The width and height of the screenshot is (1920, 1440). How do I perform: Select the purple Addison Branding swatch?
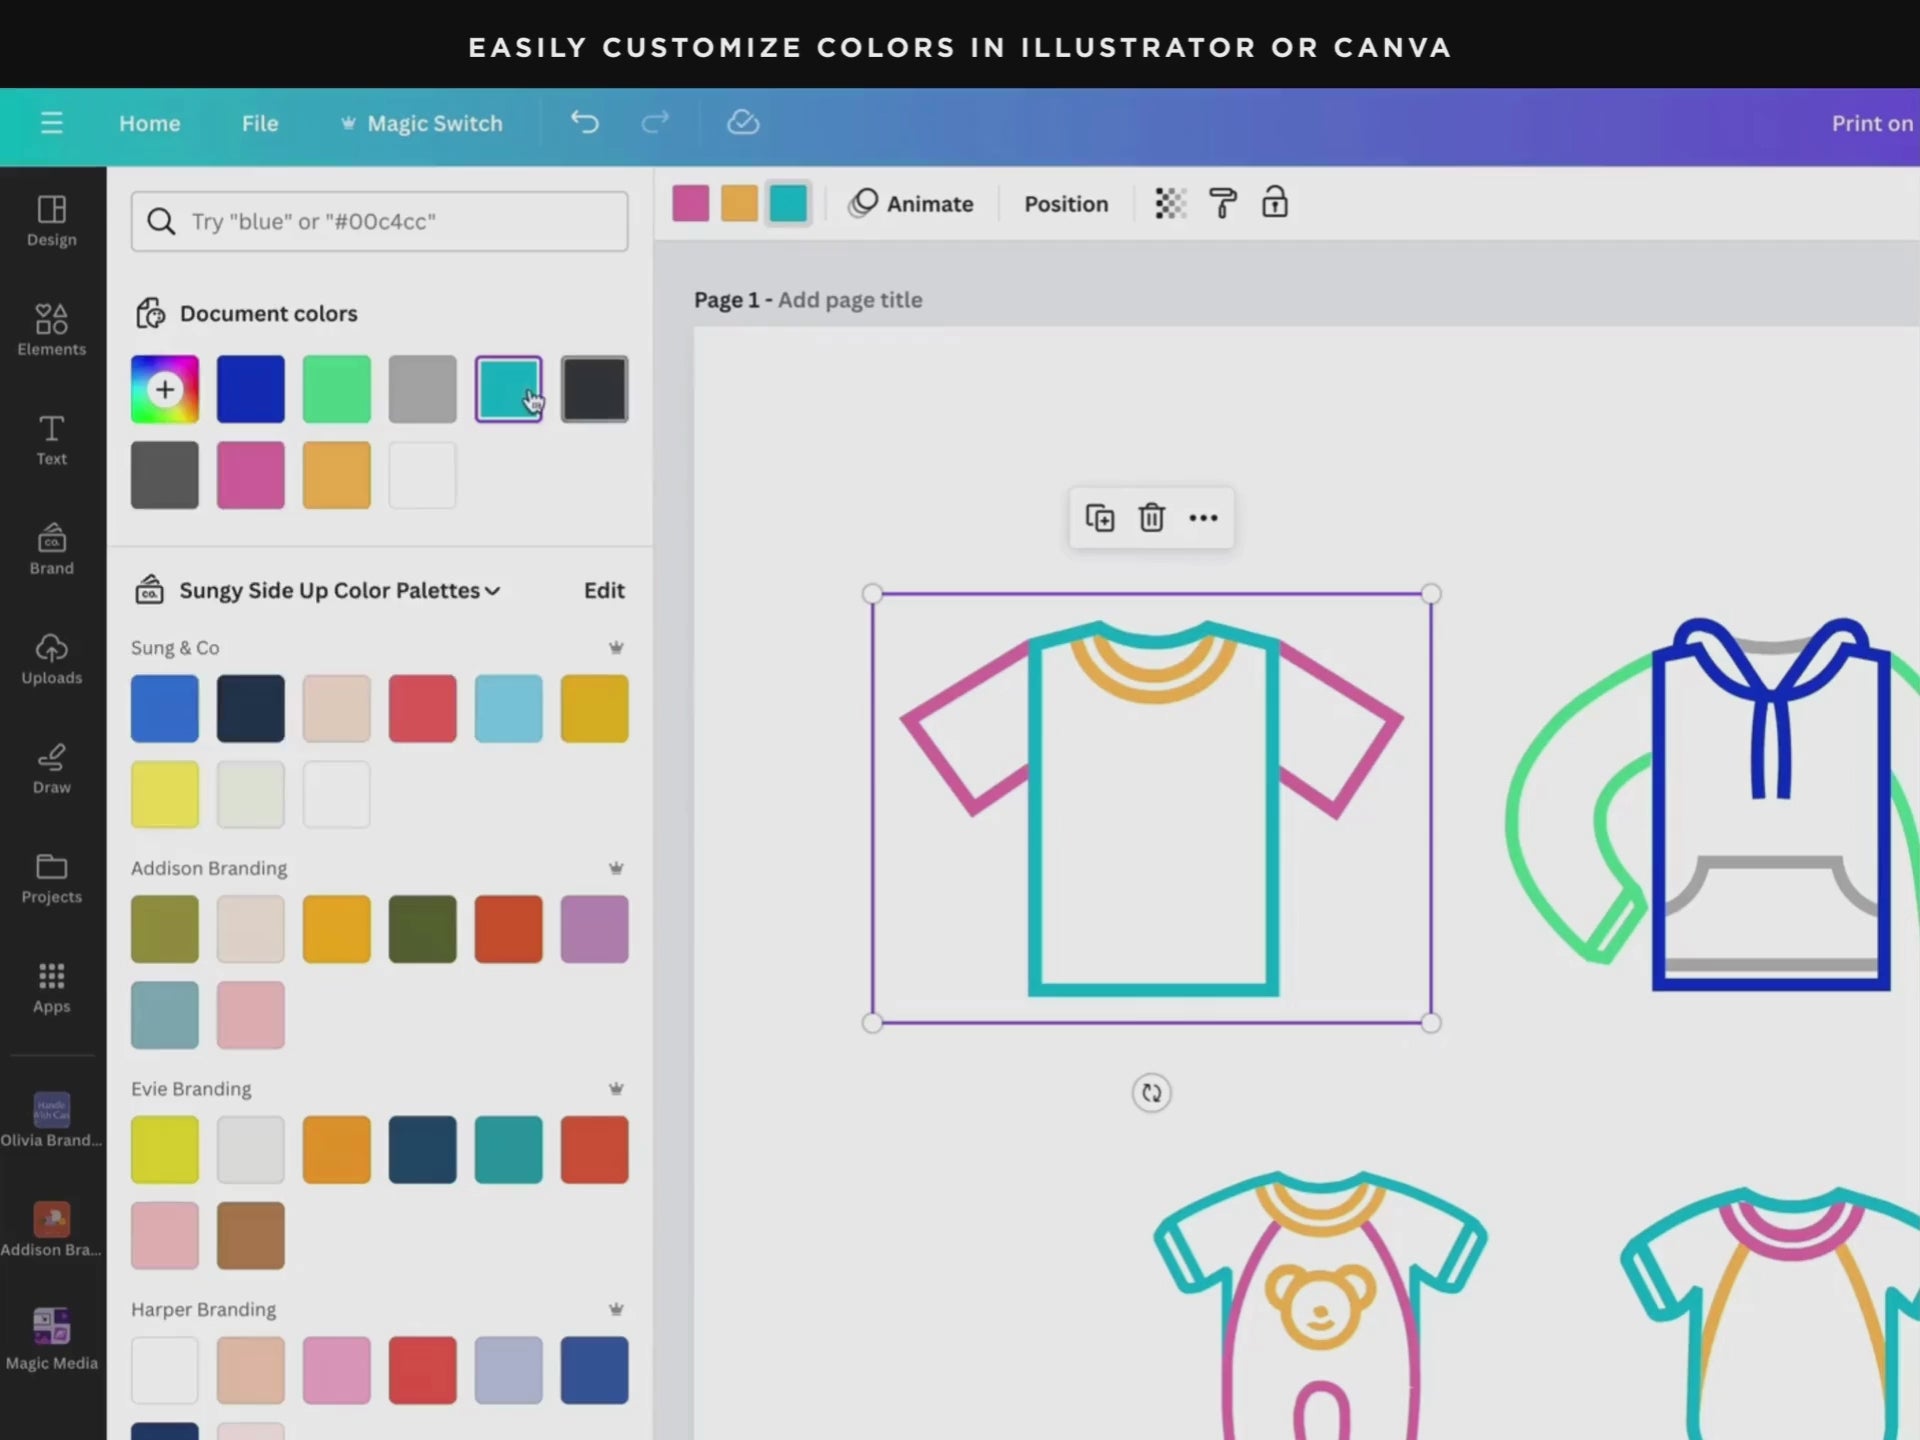tap(595, 930)
